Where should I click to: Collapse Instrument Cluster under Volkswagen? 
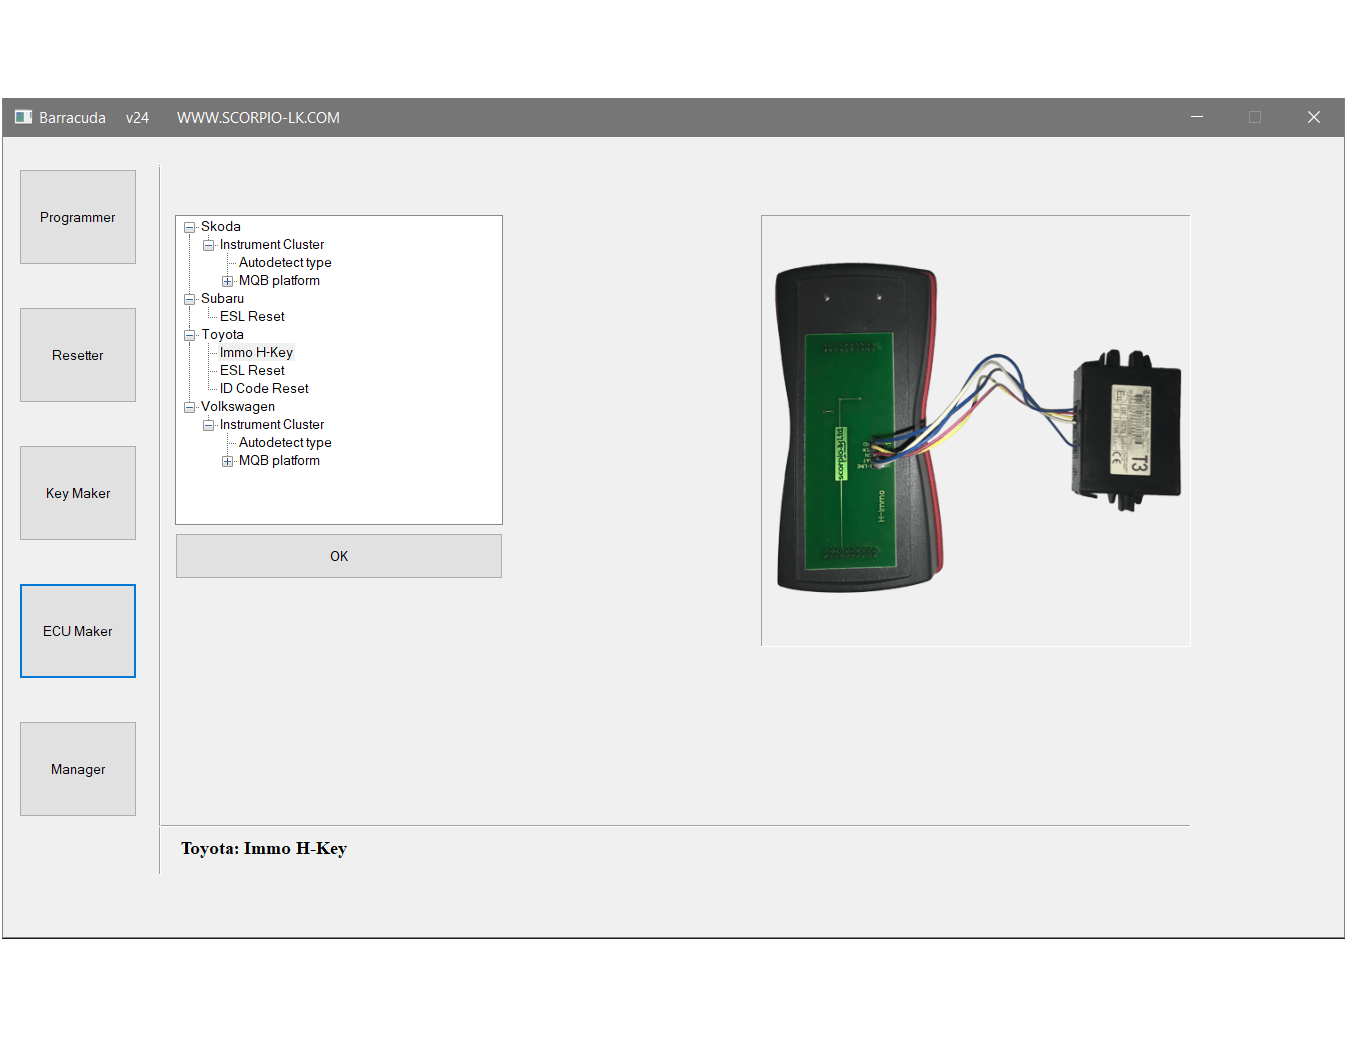(x=208, y=425)
